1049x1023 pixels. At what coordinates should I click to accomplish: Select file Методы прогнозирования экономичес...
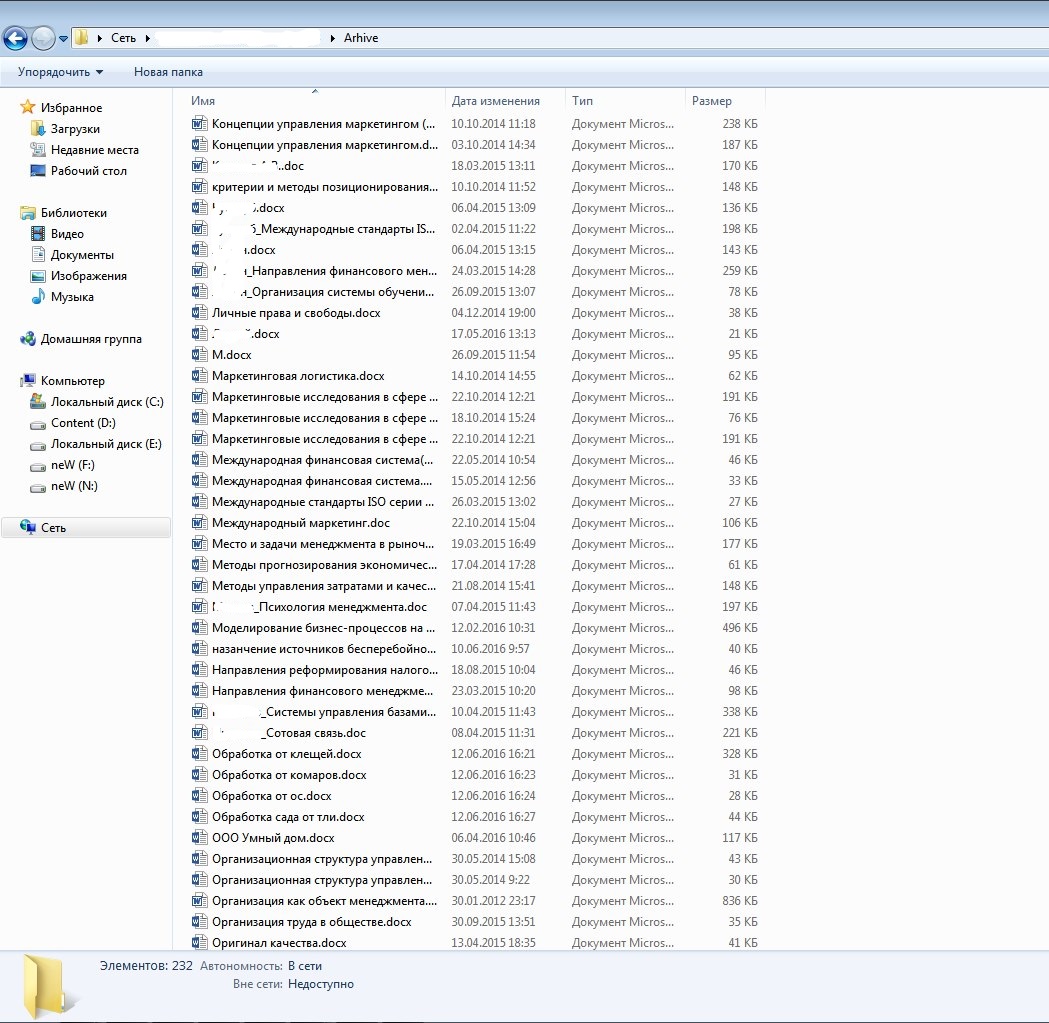pos(324,565)
